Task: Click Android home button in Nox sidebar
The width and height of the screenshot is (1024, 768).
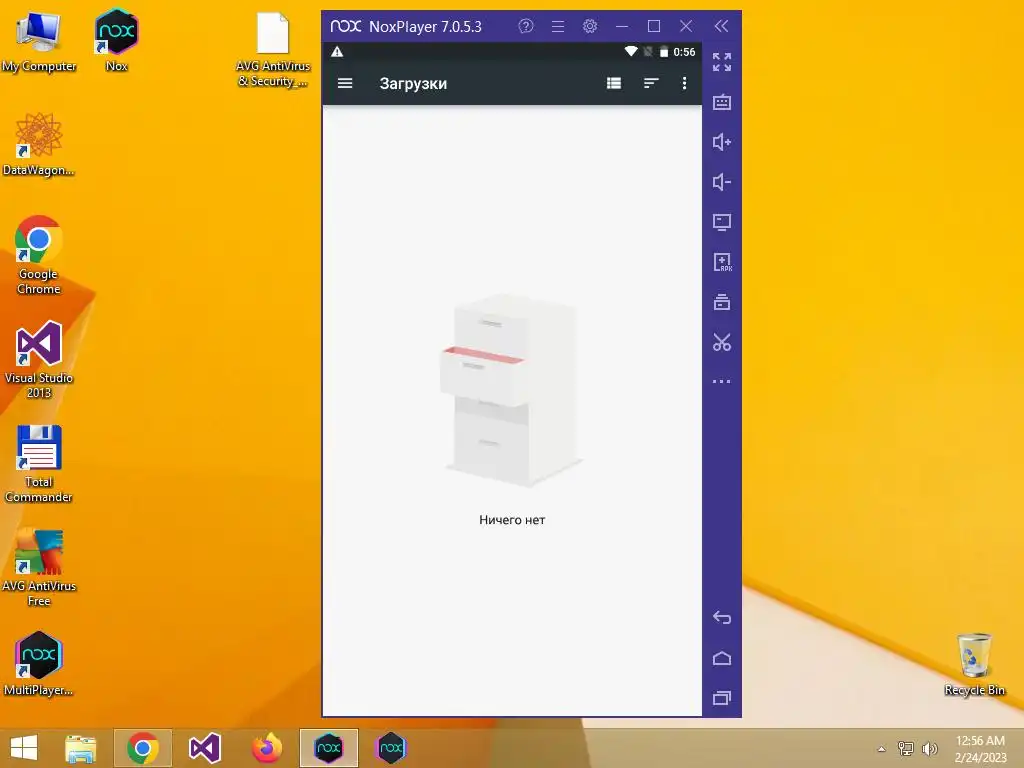Action: (722, 658)
